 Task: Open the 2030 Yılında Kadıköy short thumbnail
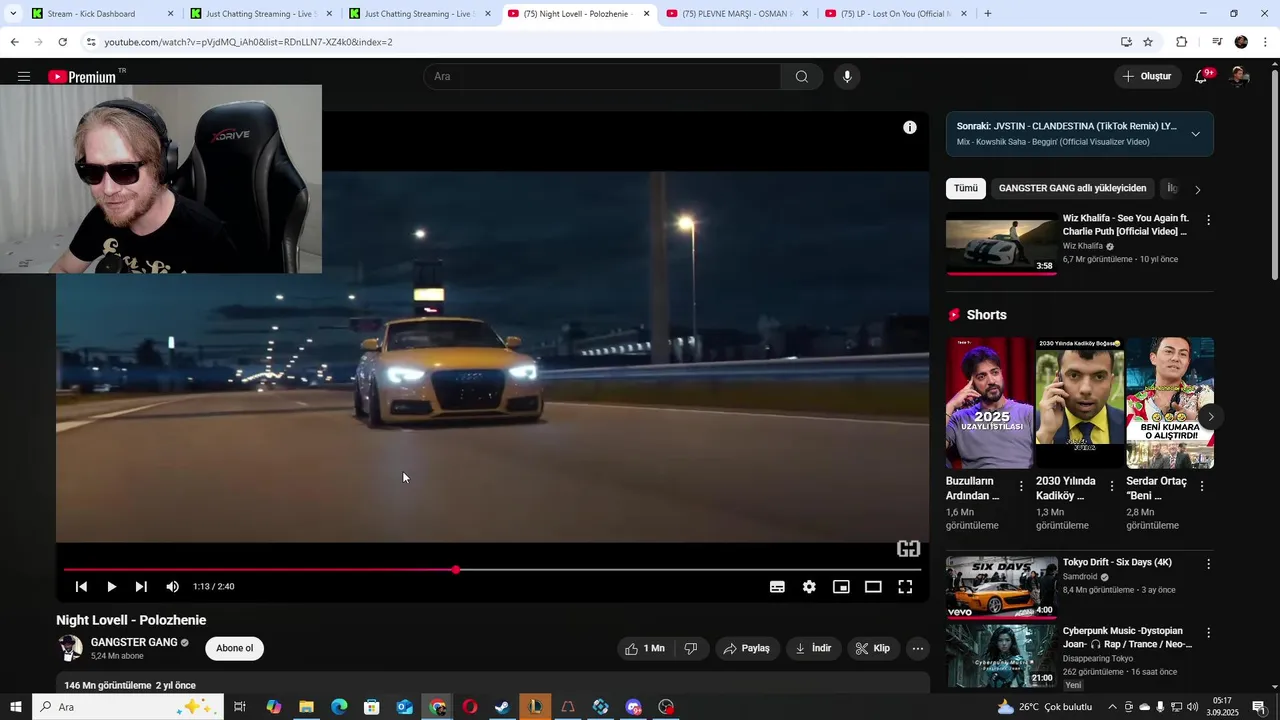pos(1080,402)
